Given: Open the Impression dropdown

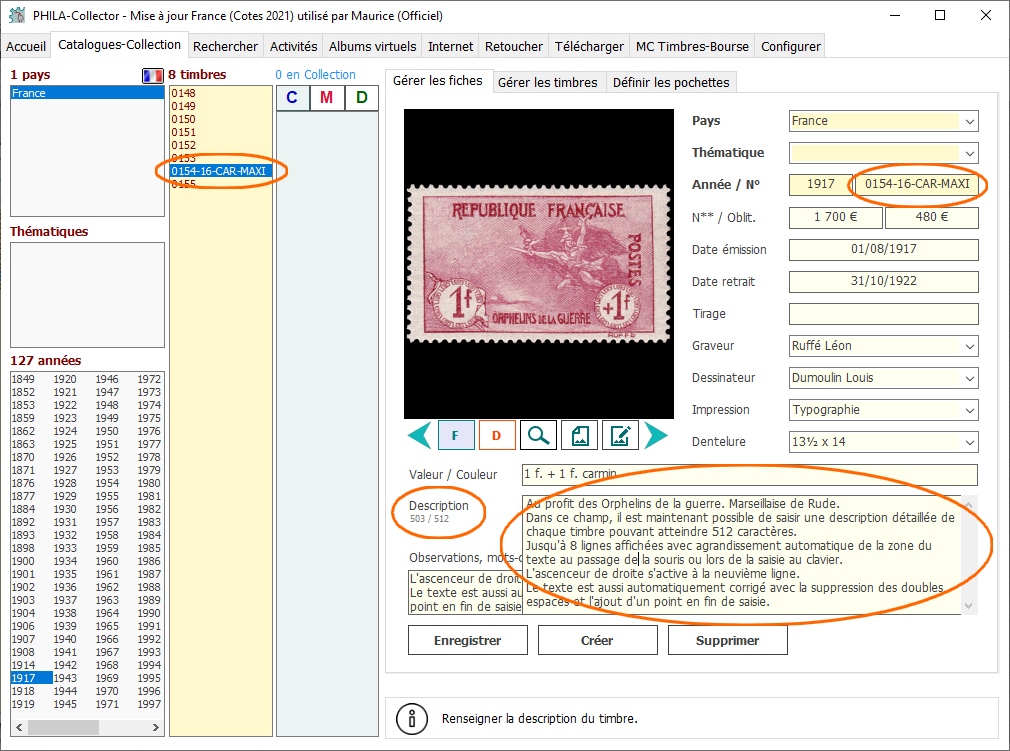Looking at the screenshot, I should coord(969,410).
